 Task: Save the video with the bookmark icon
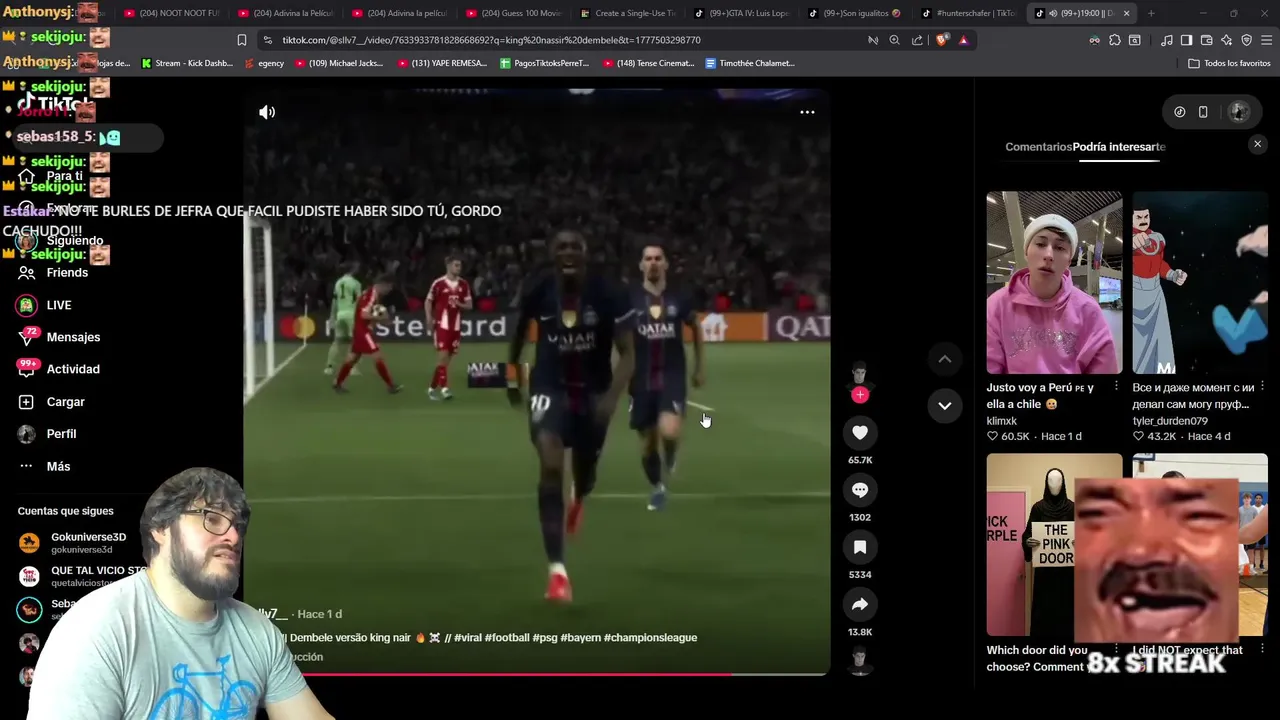click(860, 547)
